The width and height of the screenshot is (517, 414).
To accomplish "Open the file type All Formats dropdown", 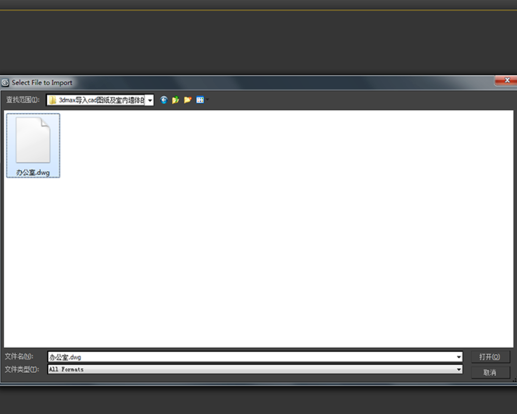I will tap(255, 369).
